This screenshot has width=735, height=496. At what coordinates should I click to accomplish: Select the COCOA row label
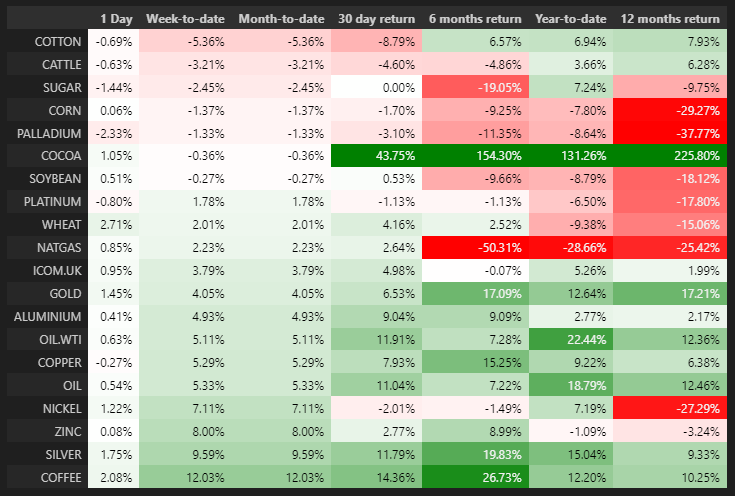point(53,156)
